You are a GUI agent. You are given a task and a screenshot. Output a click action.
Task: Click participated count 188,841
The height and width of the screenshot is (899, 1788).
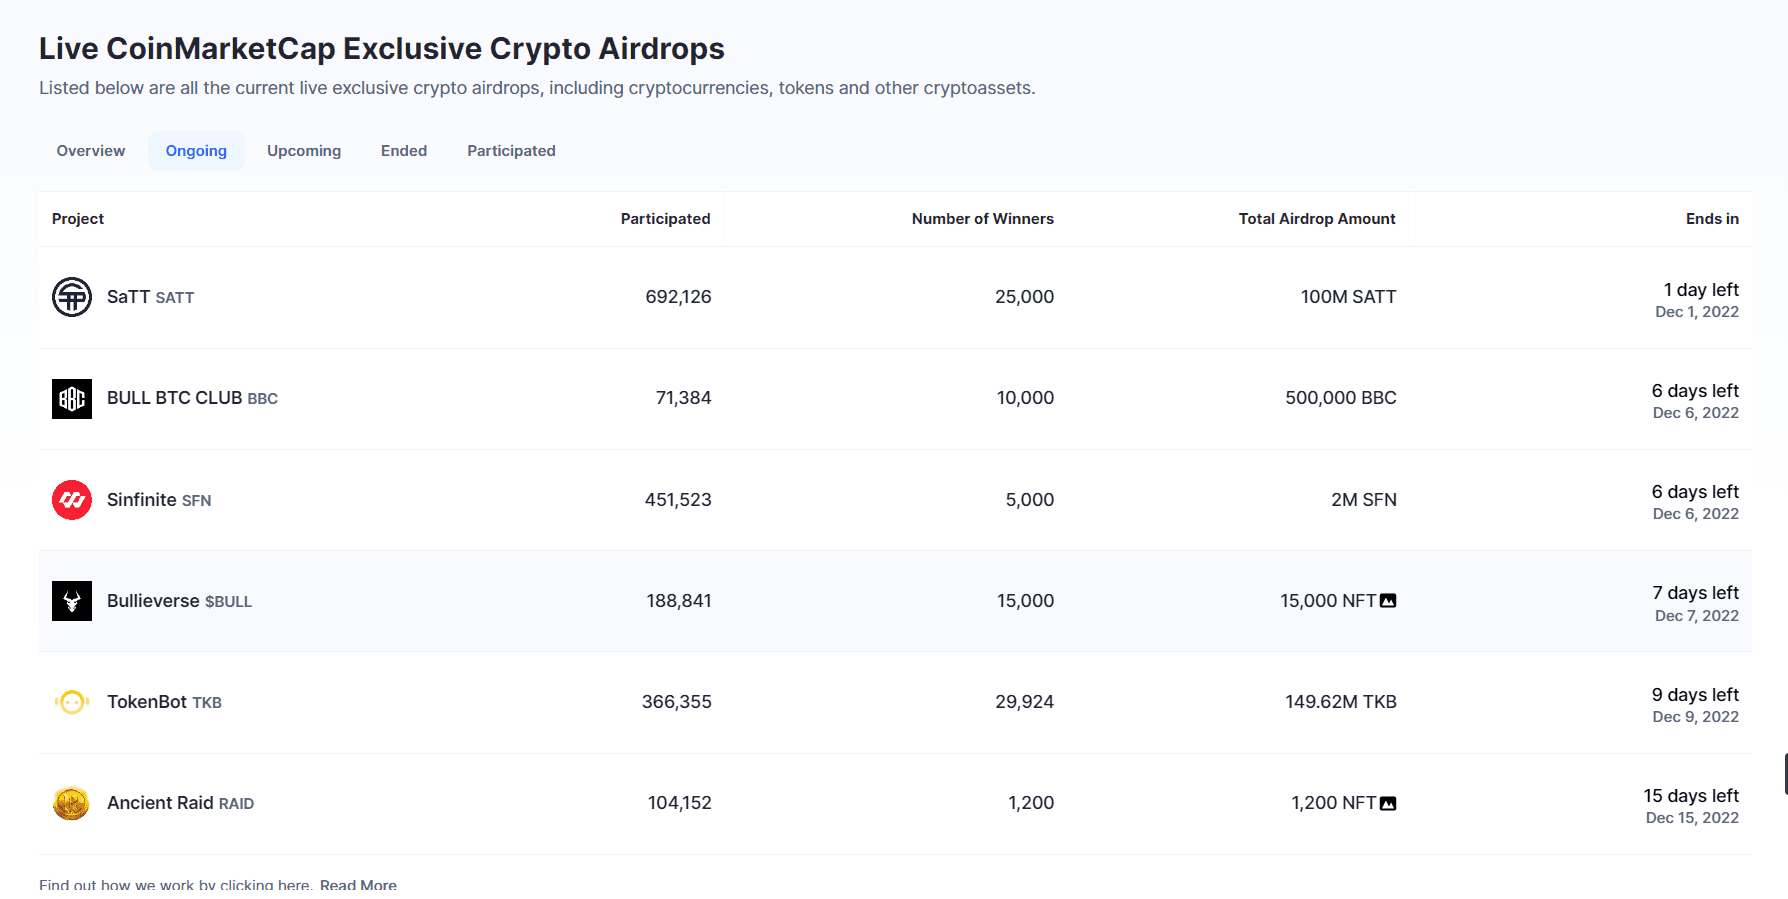[x=679, y=601]
